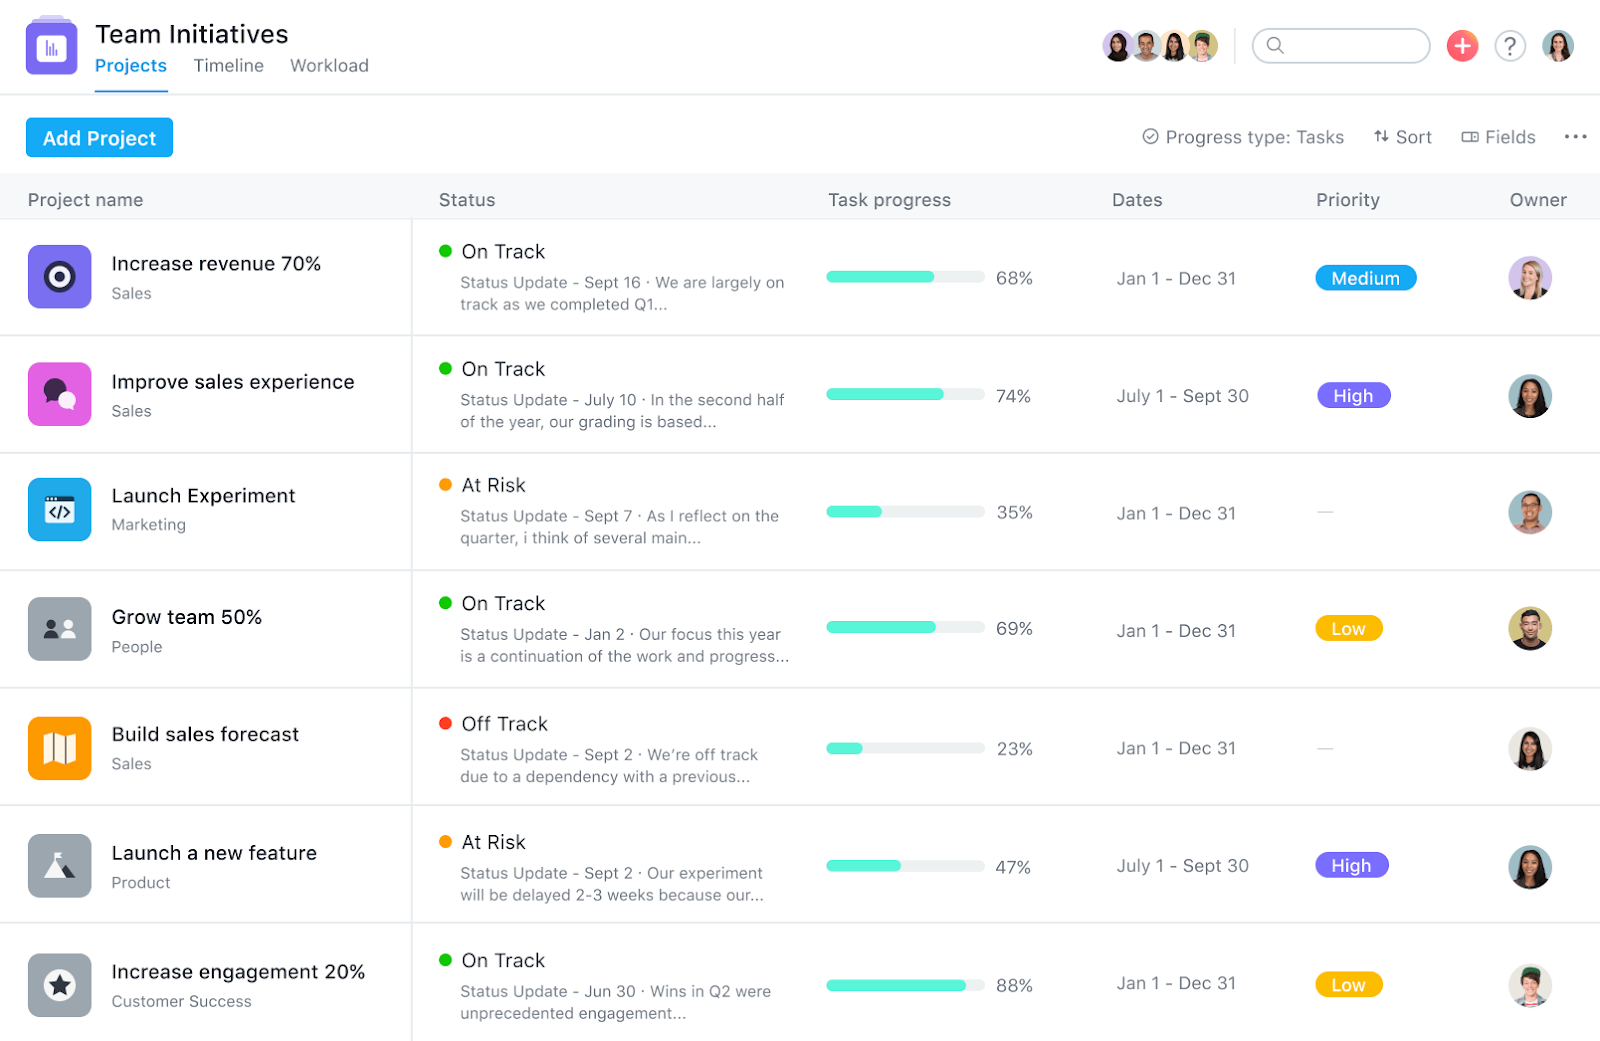1600x1041 pixels.
Task: Open the Increase revenue 70% Sales project icon
Action: 59,277
